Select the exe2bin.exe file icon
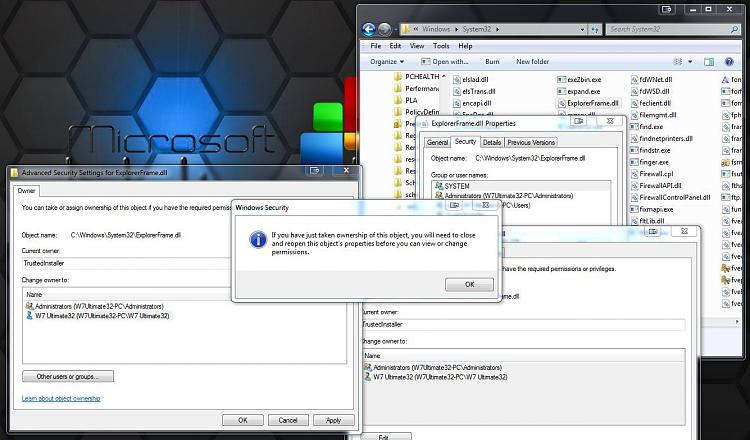 [x=562, y=79]
